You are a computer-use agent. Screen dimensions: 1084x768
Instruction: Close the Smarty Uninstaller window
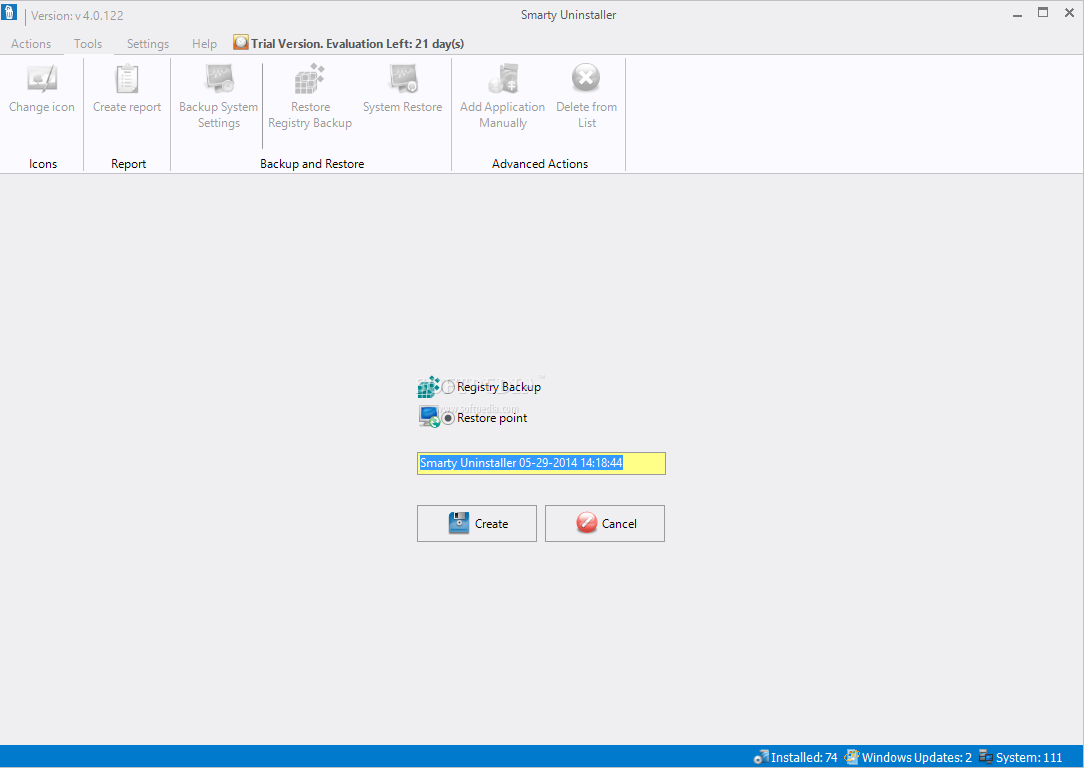tap(1069, 12)
